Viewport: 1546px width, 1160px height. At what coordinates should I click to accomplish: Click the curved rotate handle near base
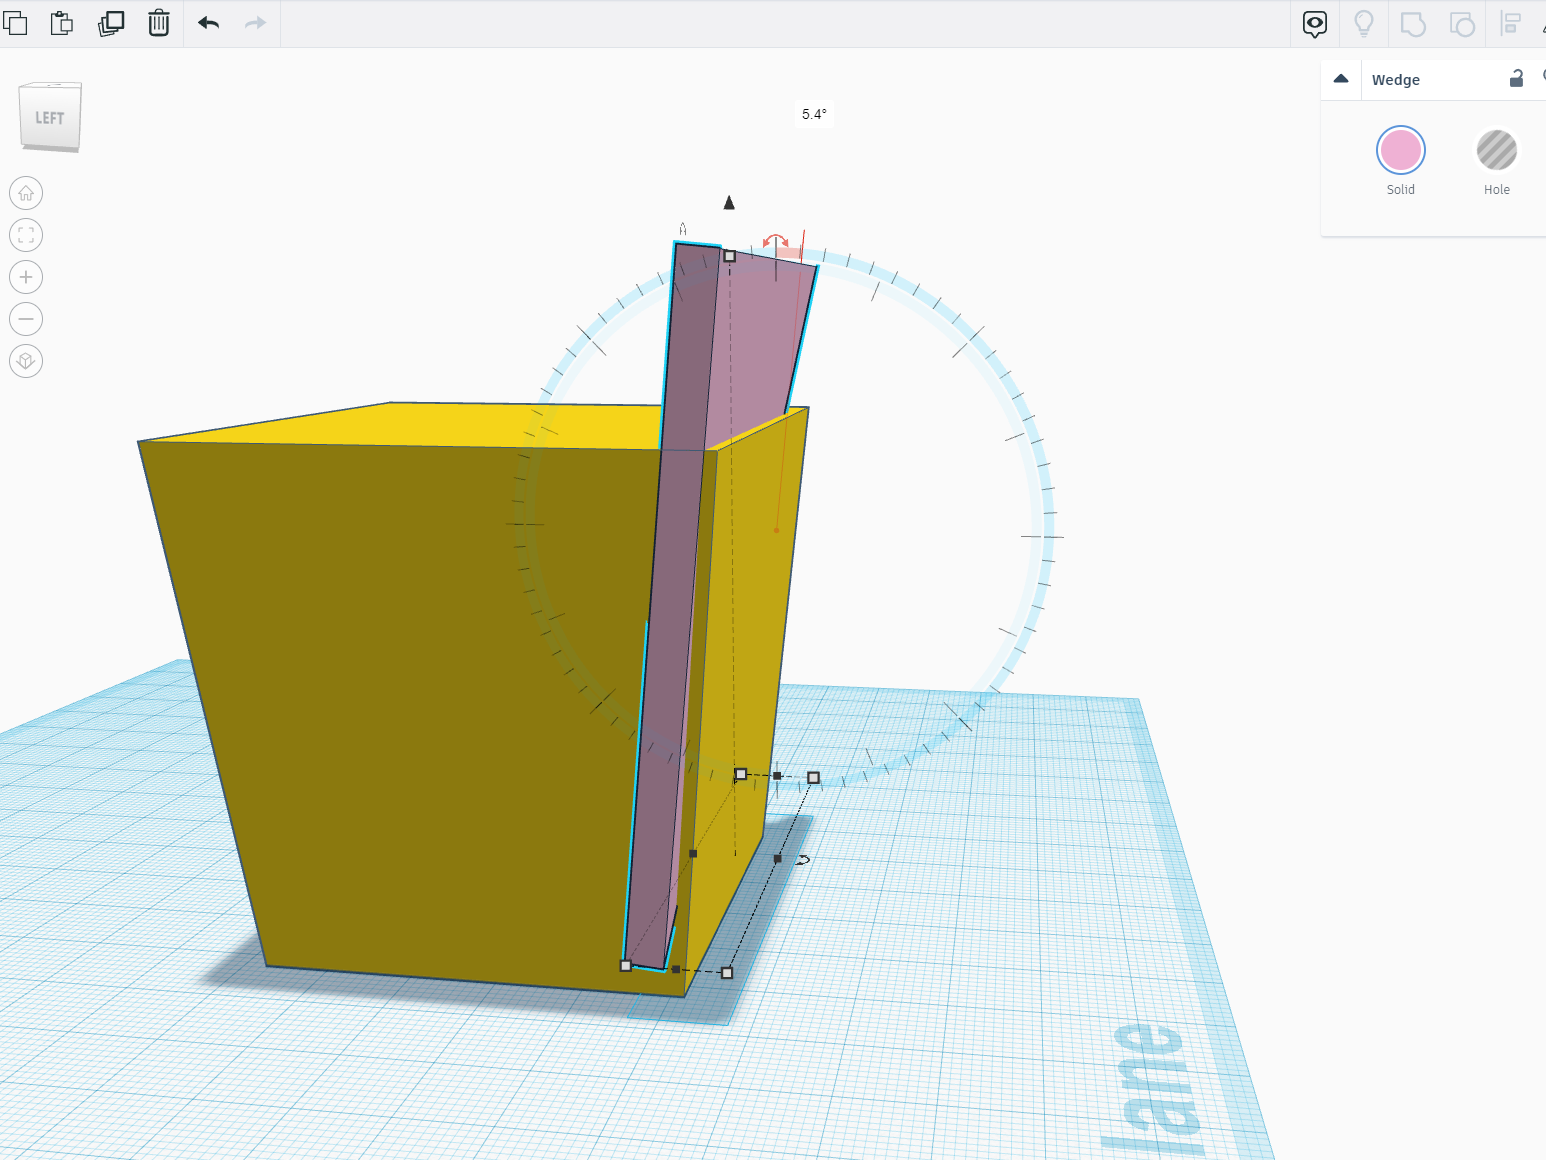(803, 860)
